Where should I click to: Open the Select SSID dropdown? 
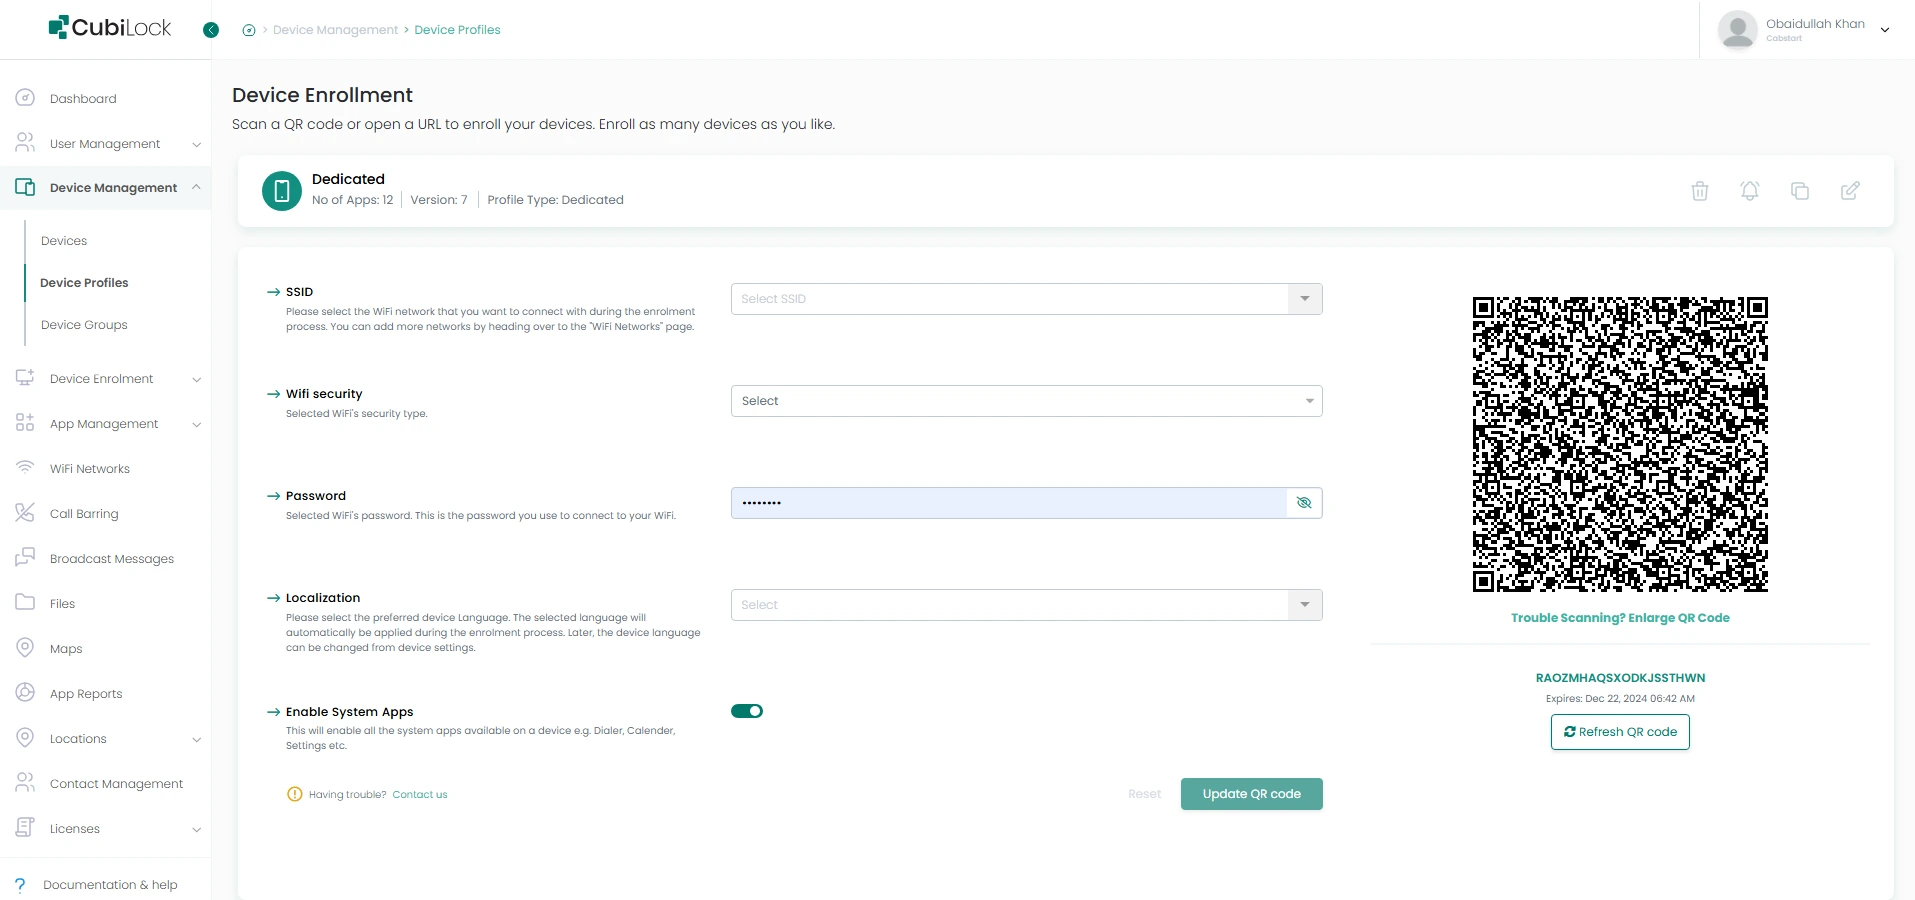[x=1026, y=299]
